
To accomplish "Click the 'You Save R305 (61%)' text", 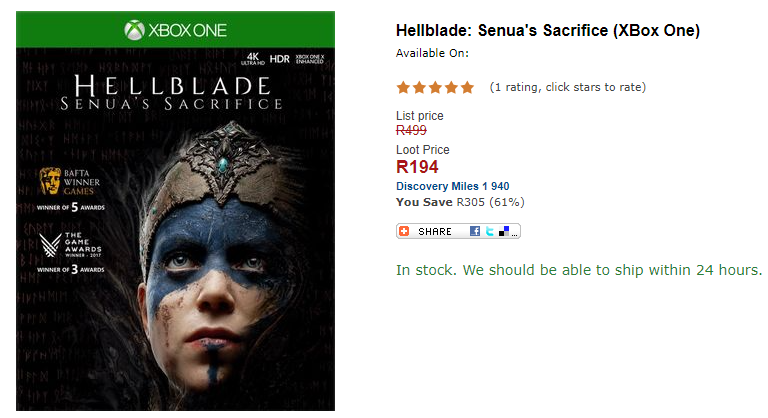I will (x=460, y=201).
